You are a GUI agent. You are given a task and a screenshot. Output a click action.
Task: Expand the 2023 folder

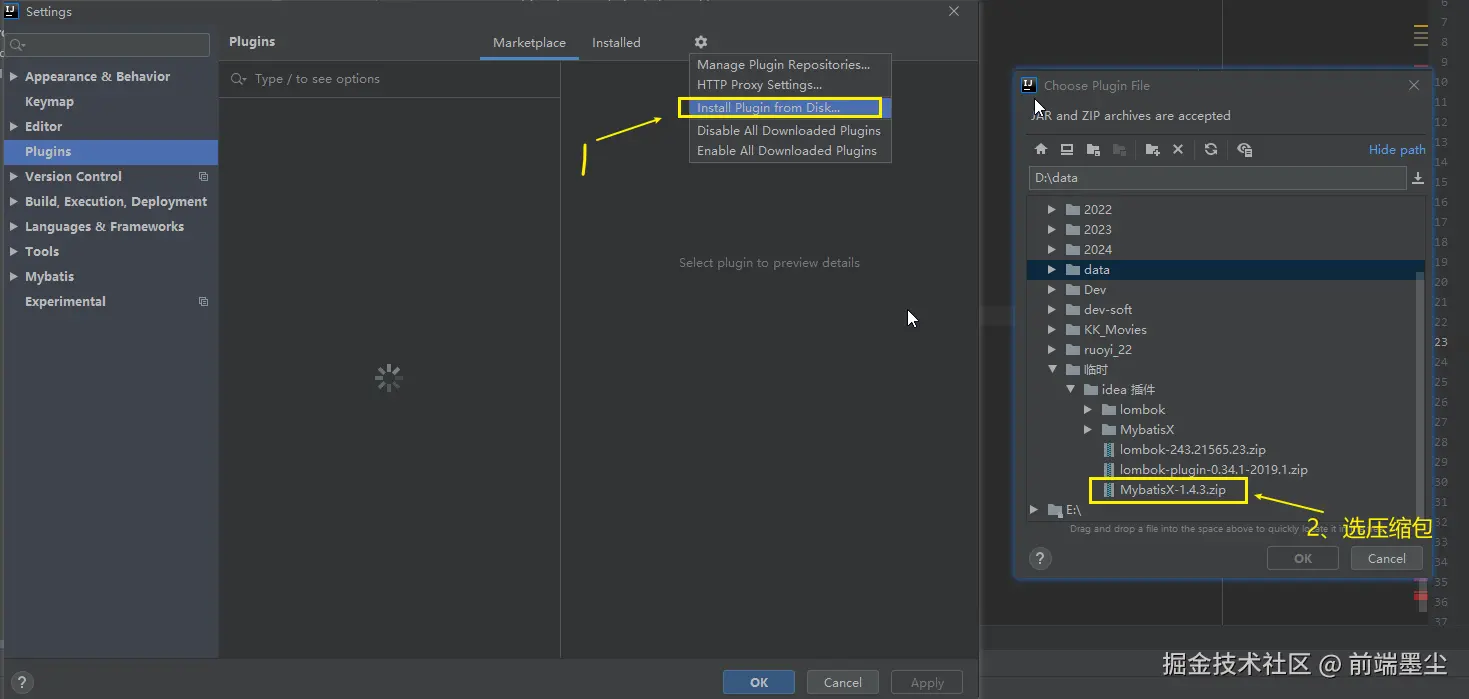pos(1051,230)
